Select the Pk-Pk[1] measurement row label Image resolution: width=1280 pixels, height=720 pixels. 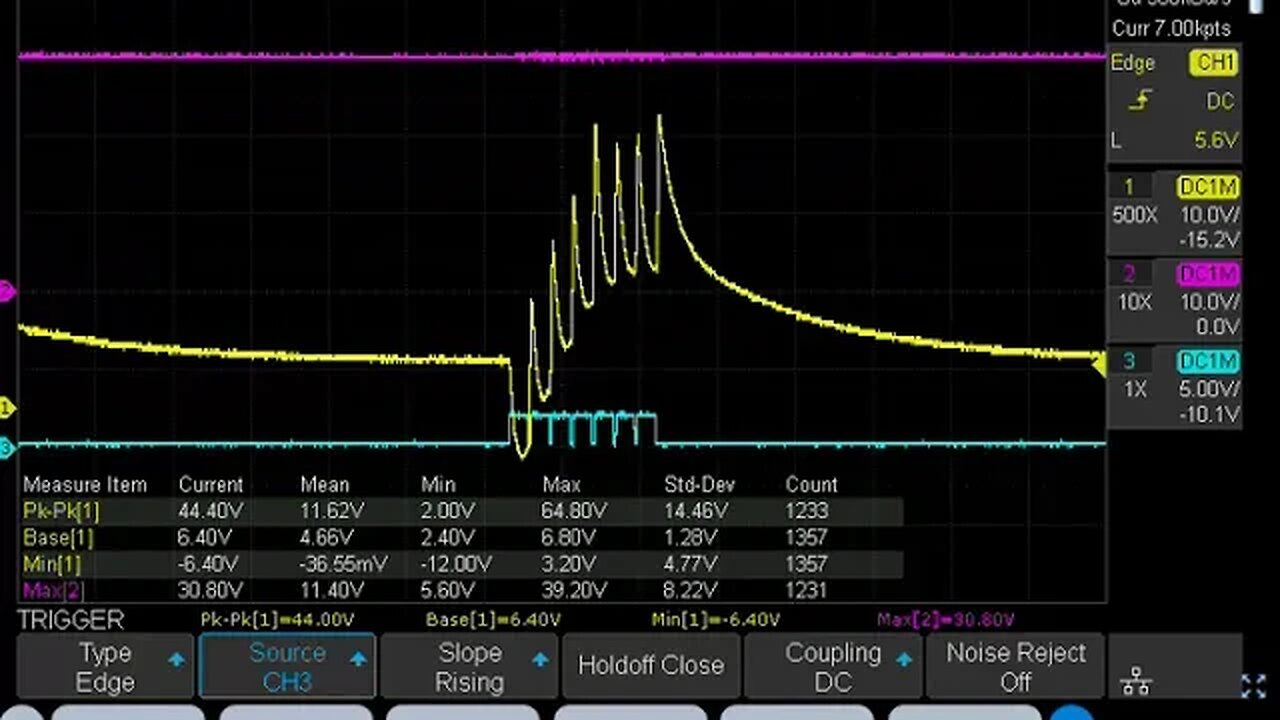pyautogui.click(x=61, y=511)
